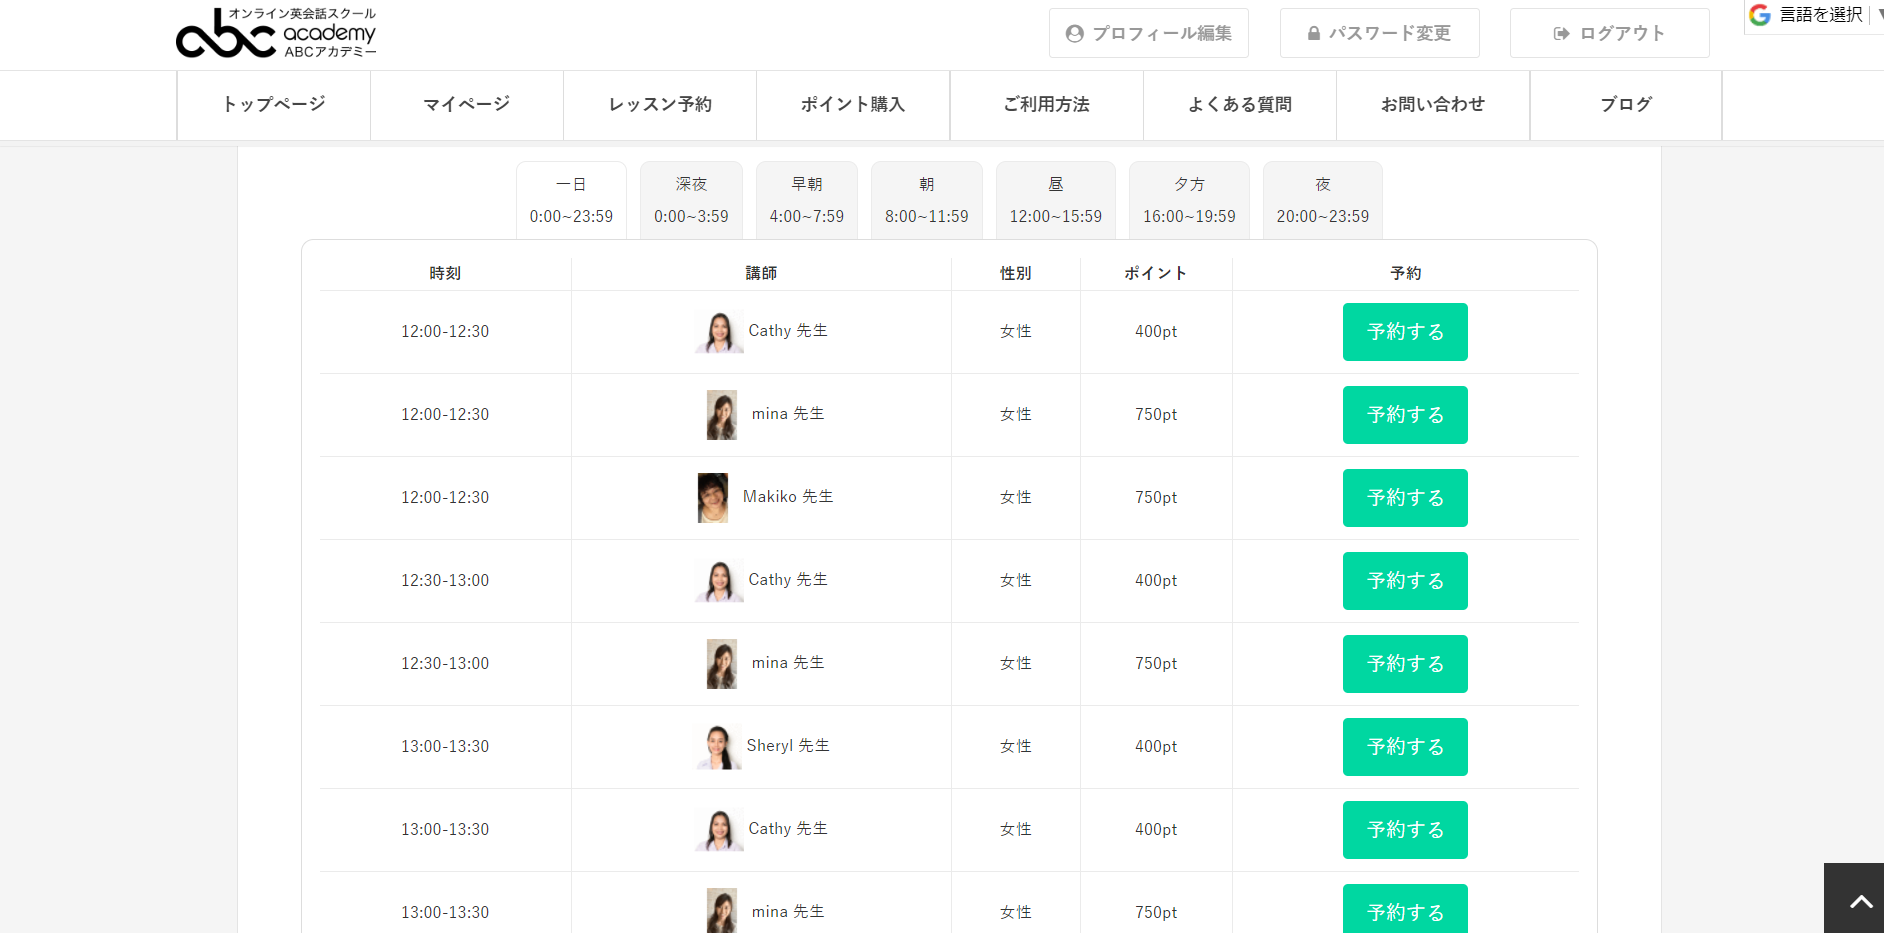The width and height of the screenshot is (1884, 933).
Task: Open the ポイント購入 menu item
Action: click(x=853, y=104)
